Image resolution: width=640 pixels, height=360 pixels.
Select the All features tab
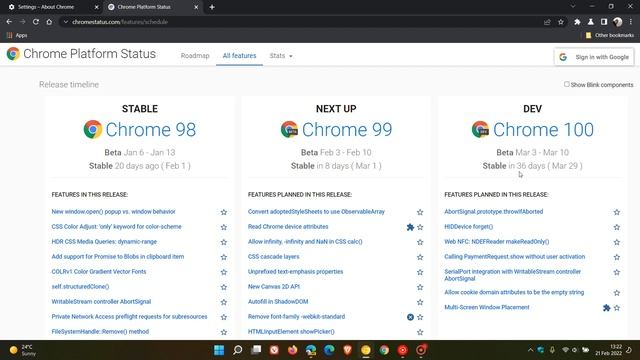tap(240, 56)
